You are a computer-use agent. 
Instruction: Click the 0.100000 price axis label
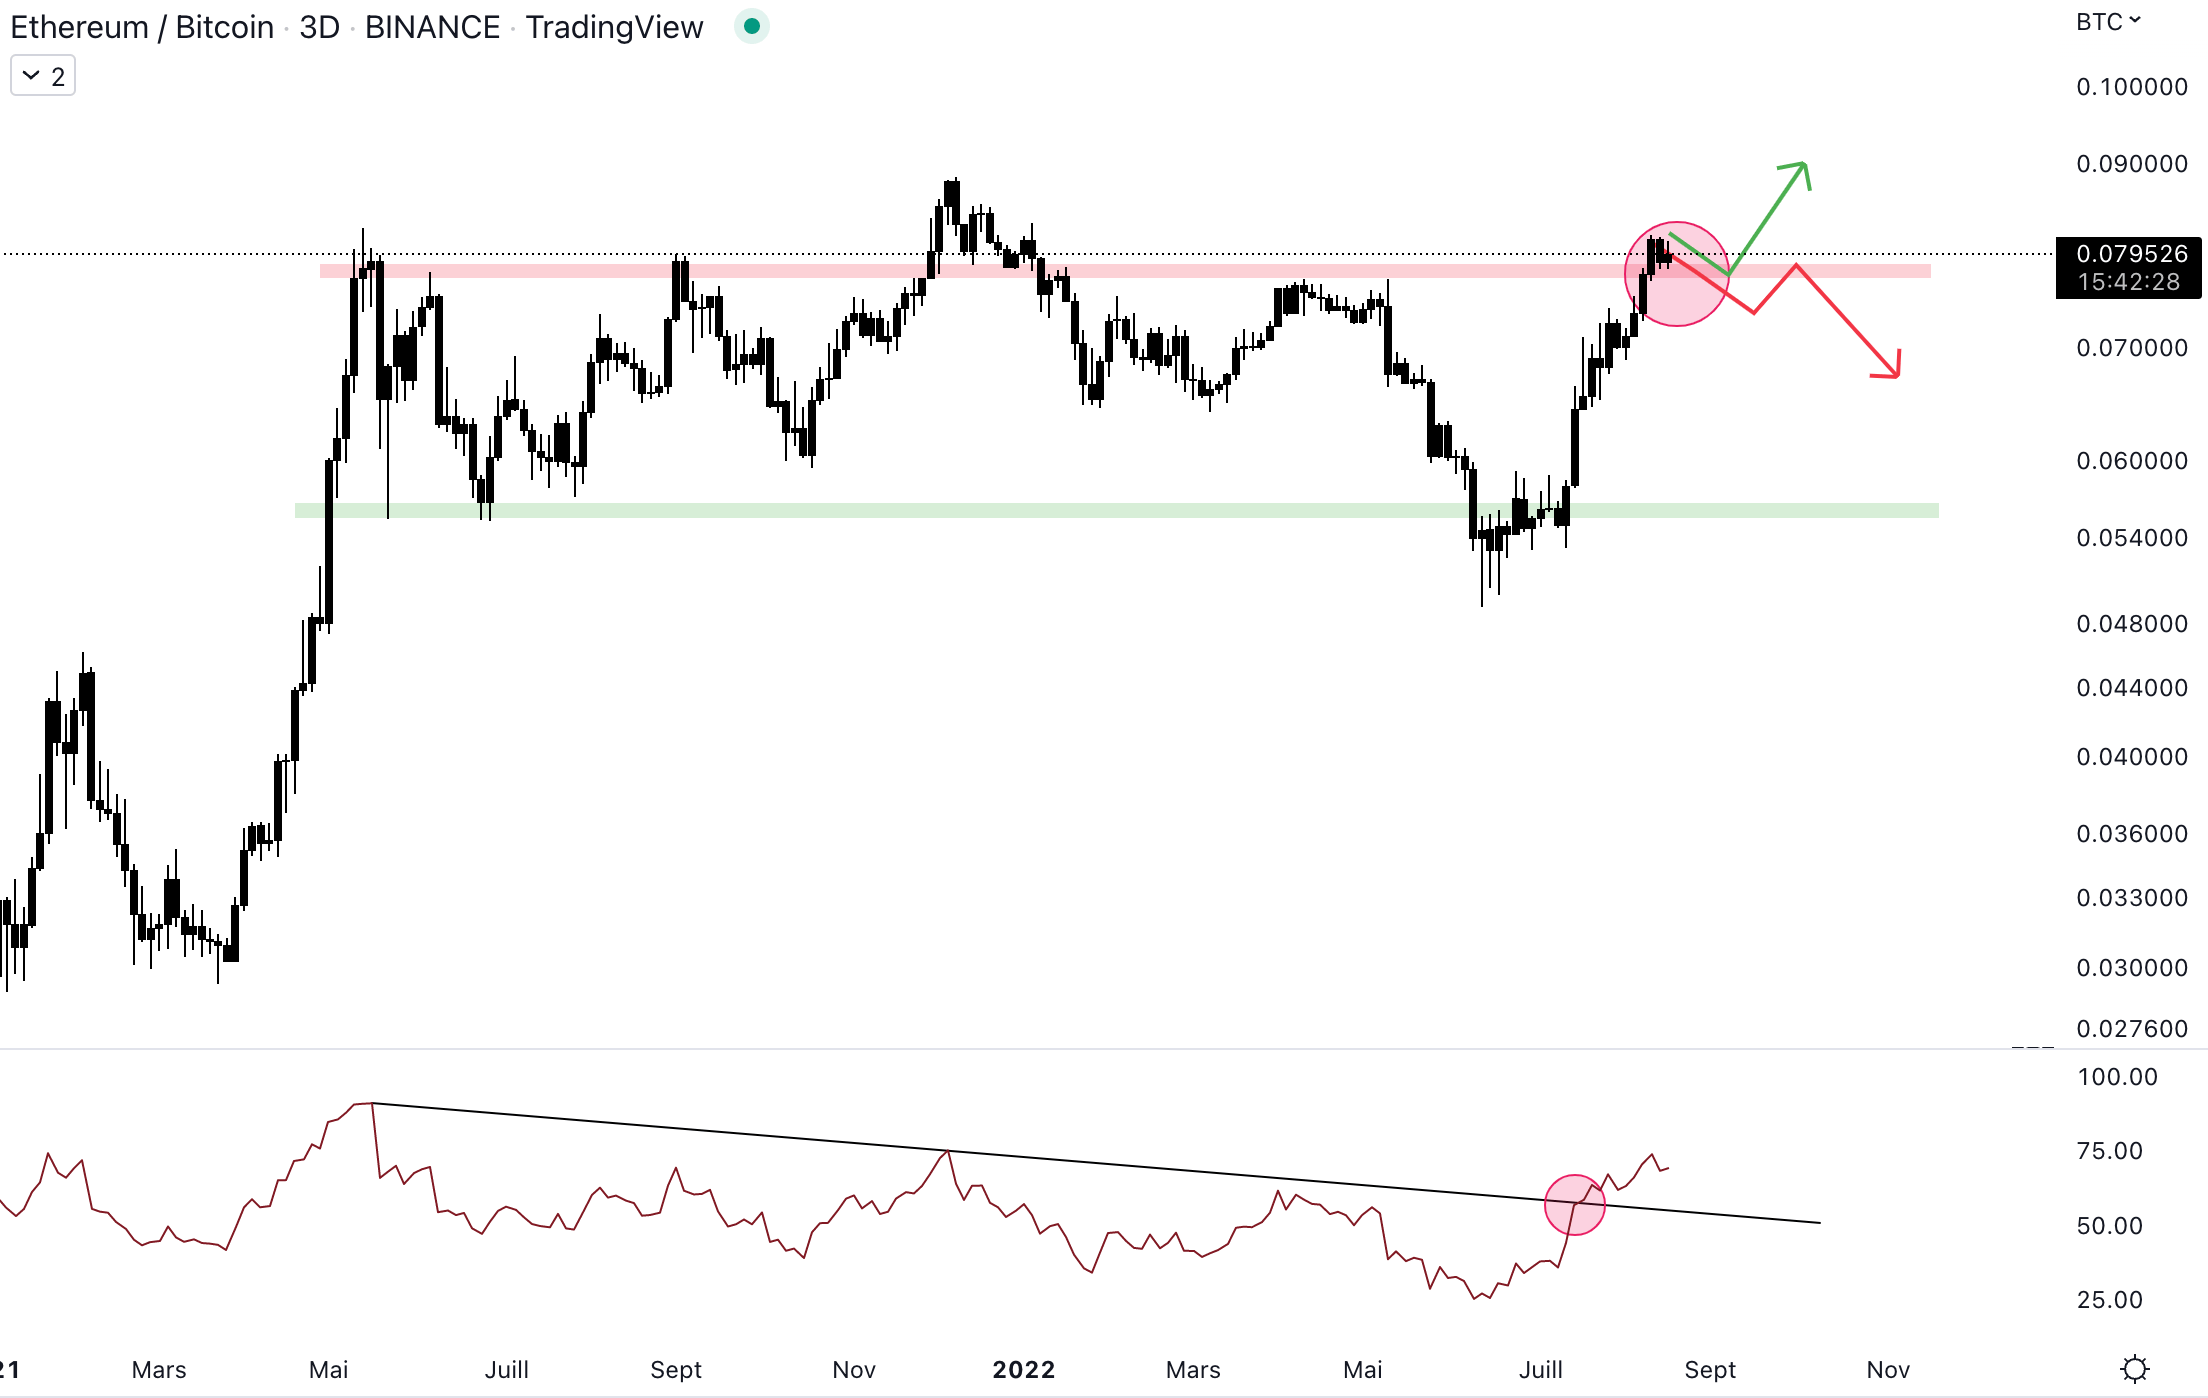(2131, 87)
